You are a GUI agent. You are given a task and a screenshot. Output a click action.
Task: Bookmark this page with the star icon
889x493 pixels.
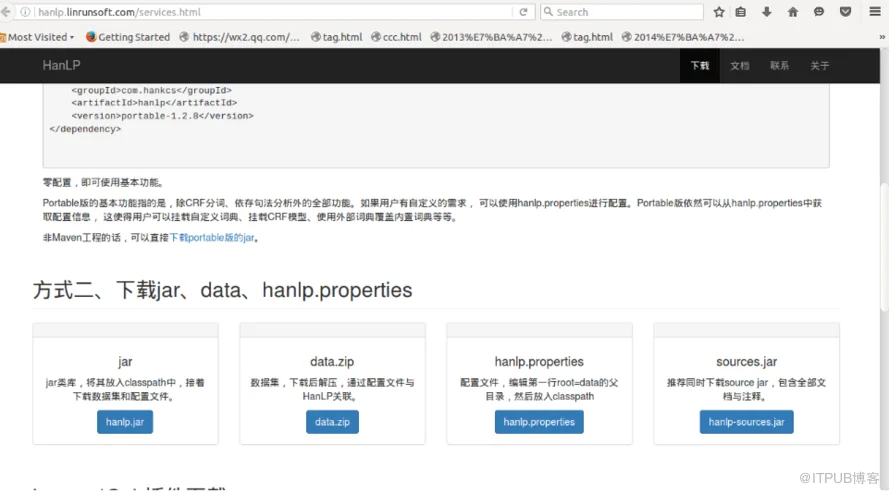point(719,12)
